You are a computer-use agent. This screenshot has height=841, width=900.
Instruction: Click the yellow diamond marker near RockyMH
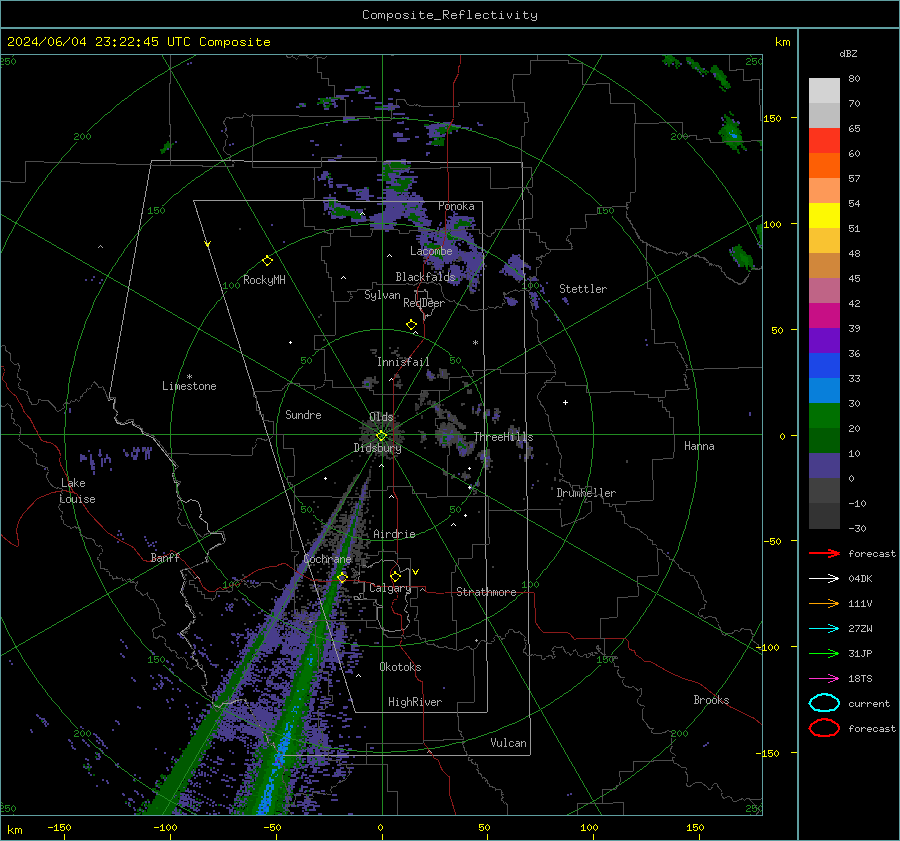coord(267,261)
